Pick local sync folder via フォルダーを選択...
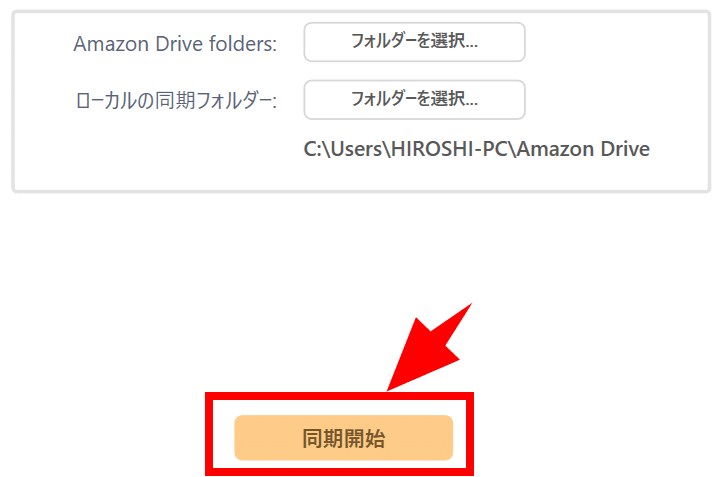 [x=414, y=99]
